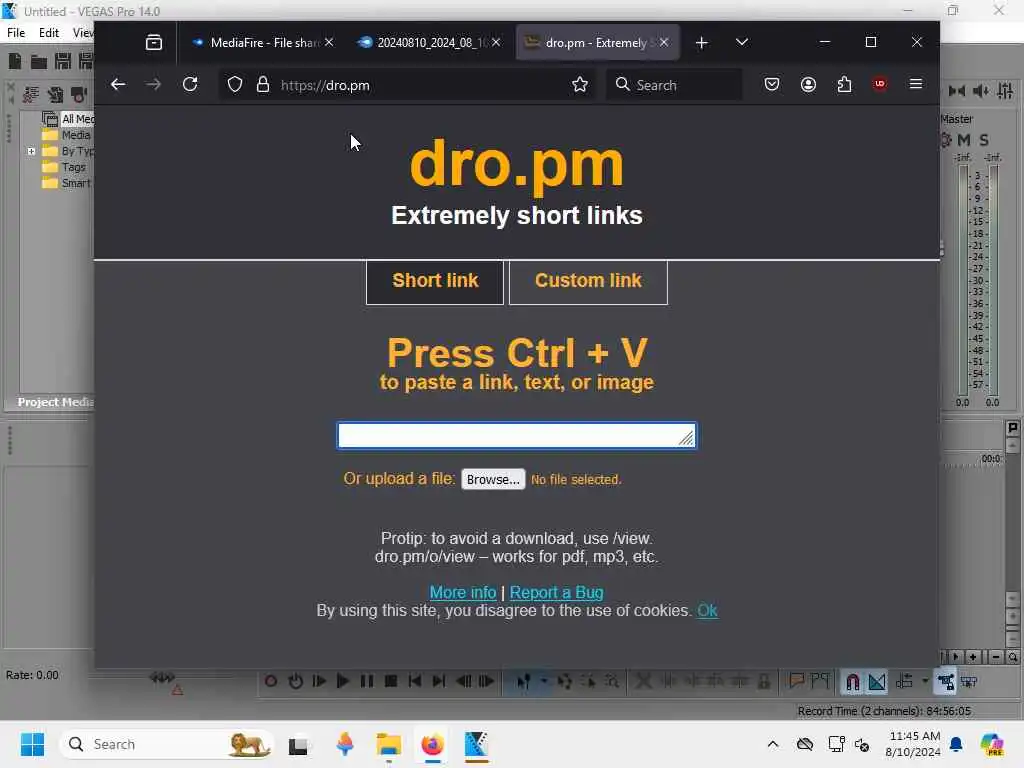Open the Firefox tracking protection shield
Screen dimensions: 1024x768
click(x=235, y=85)
